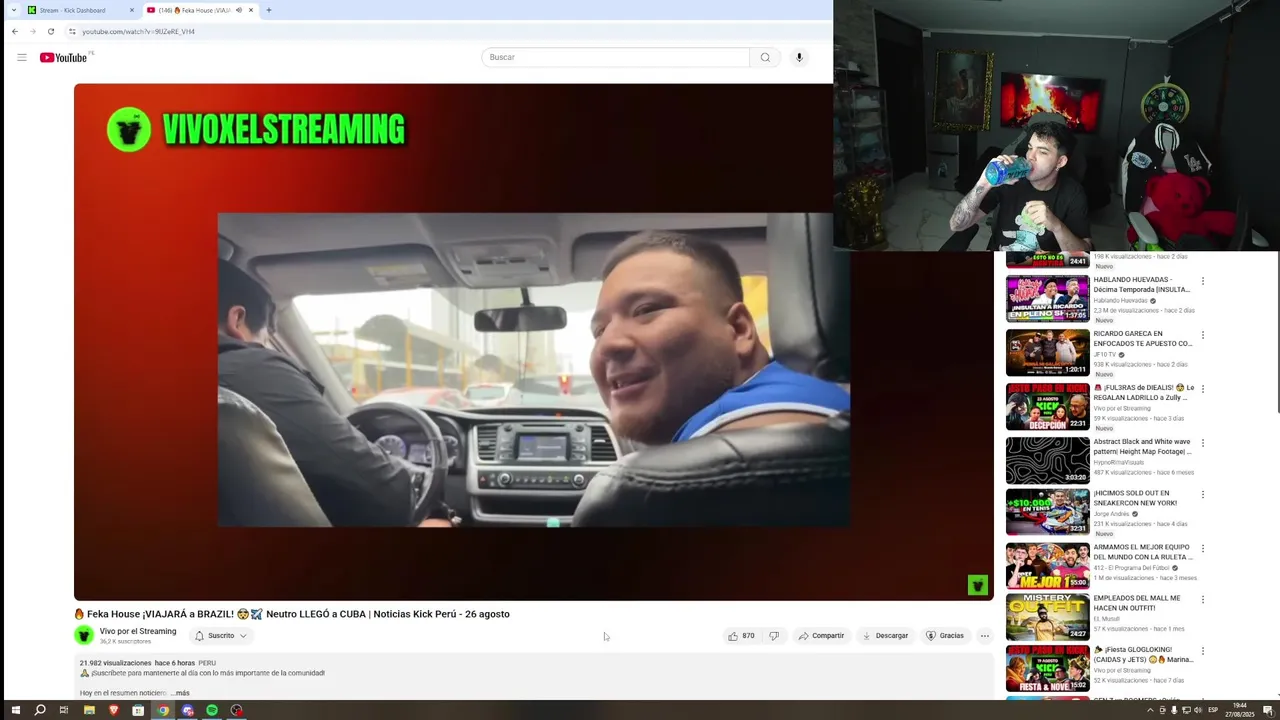
Task: Open the HABLANDO HUEVADAS video thumbnail
Action: [1047, 298]
